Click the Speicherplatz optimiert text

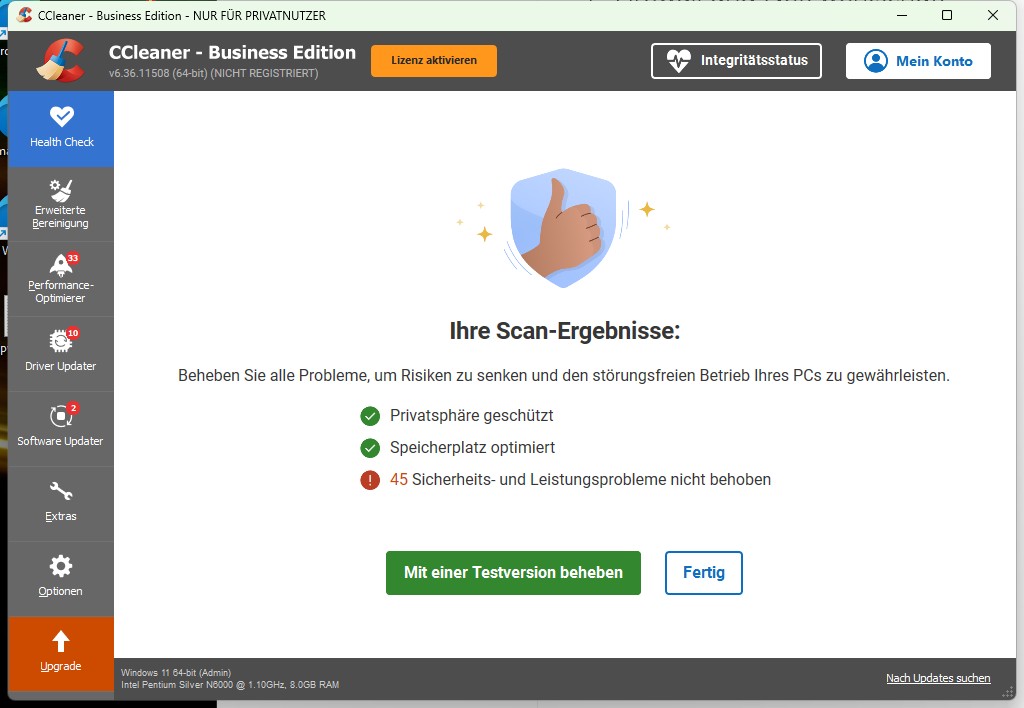point(472,447)
